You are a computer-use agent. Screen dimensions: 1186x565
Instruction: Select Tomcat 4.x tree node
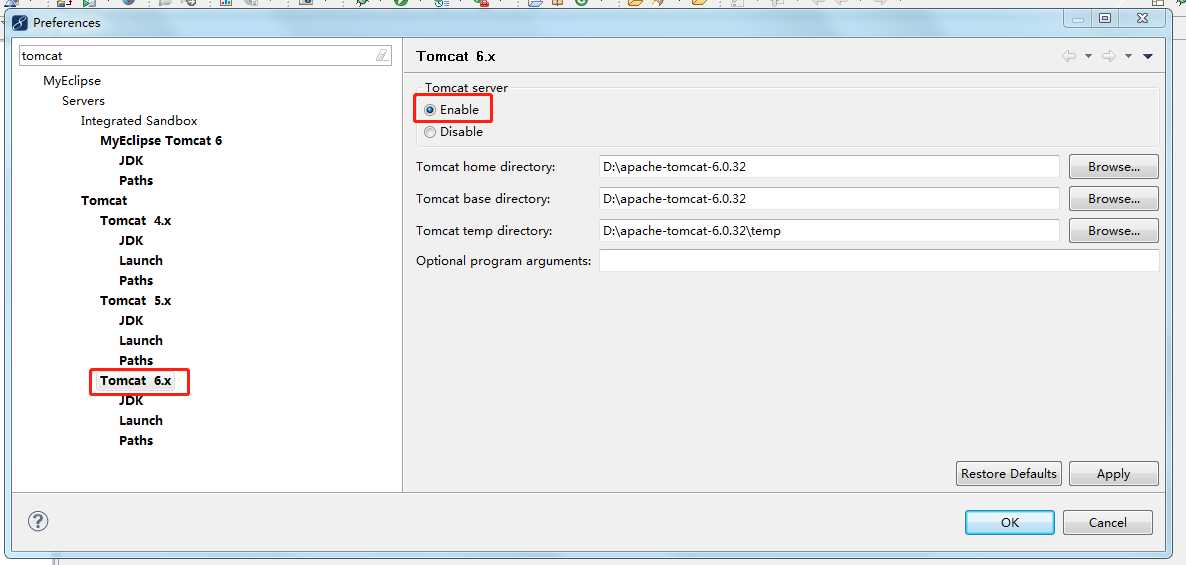(x=135, y=221)
